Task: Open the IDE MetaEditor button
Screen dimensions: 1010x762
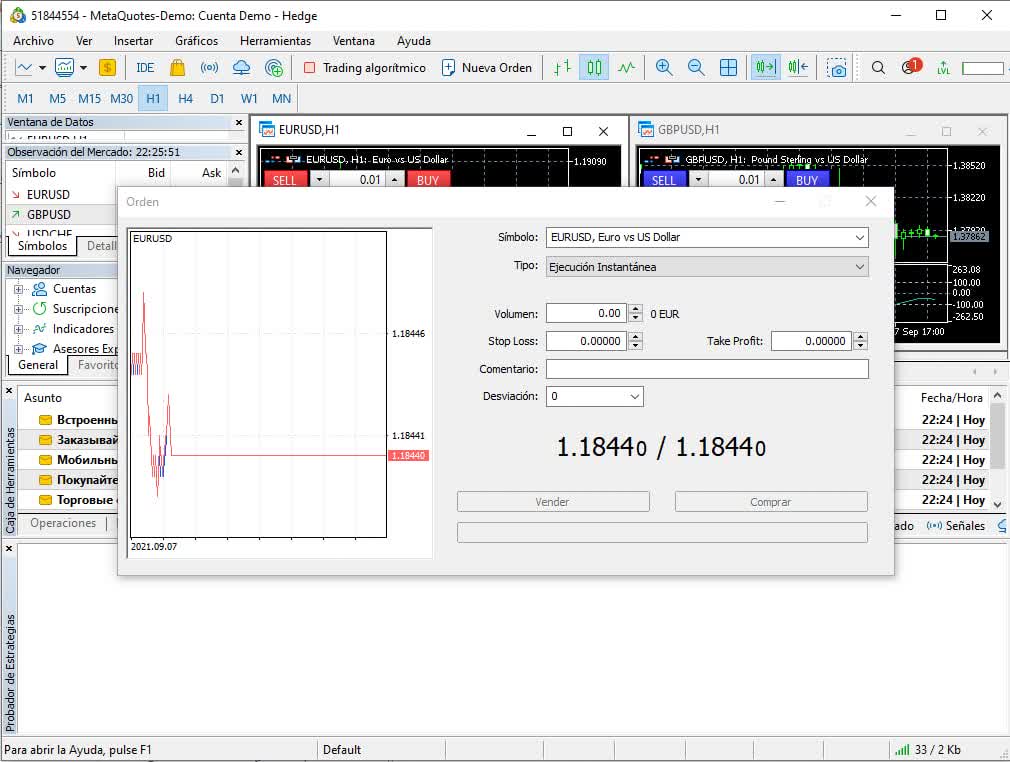Action: coord(145,68)
